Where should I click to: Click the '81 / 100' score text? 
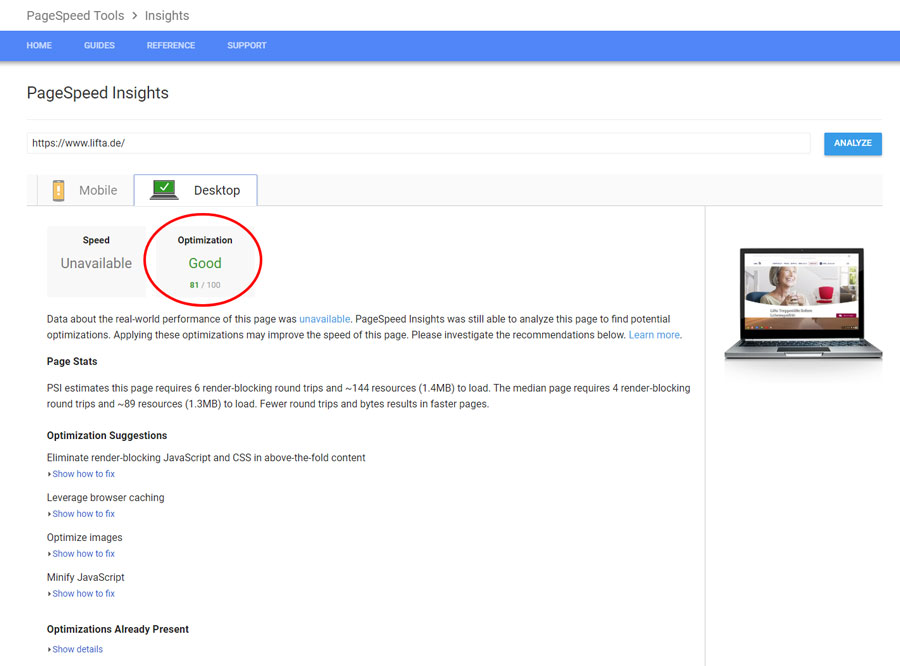(x=205, y=285)
